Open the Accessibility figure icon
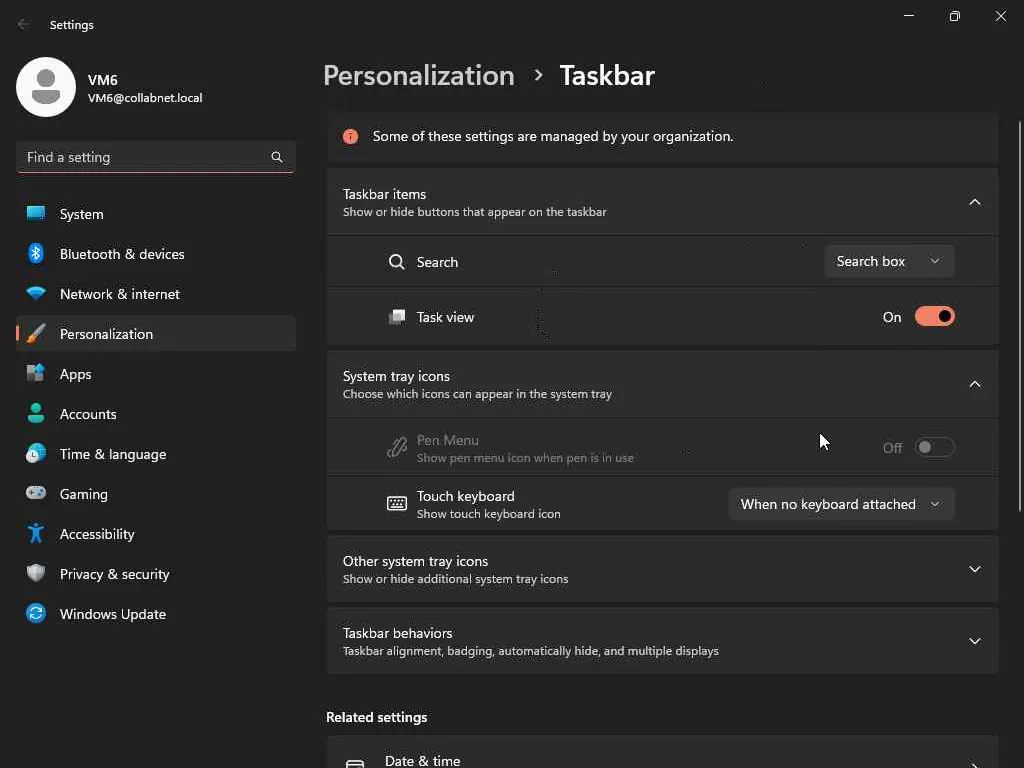1024x768 pixels. tap(36, 534)
